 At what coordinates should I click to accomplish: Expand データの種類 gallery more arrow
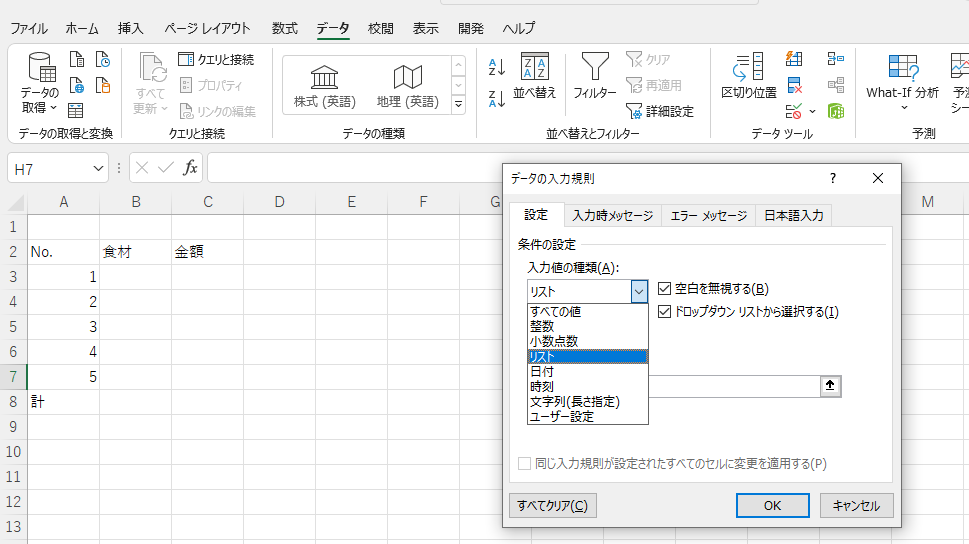(x=459, y=104)
